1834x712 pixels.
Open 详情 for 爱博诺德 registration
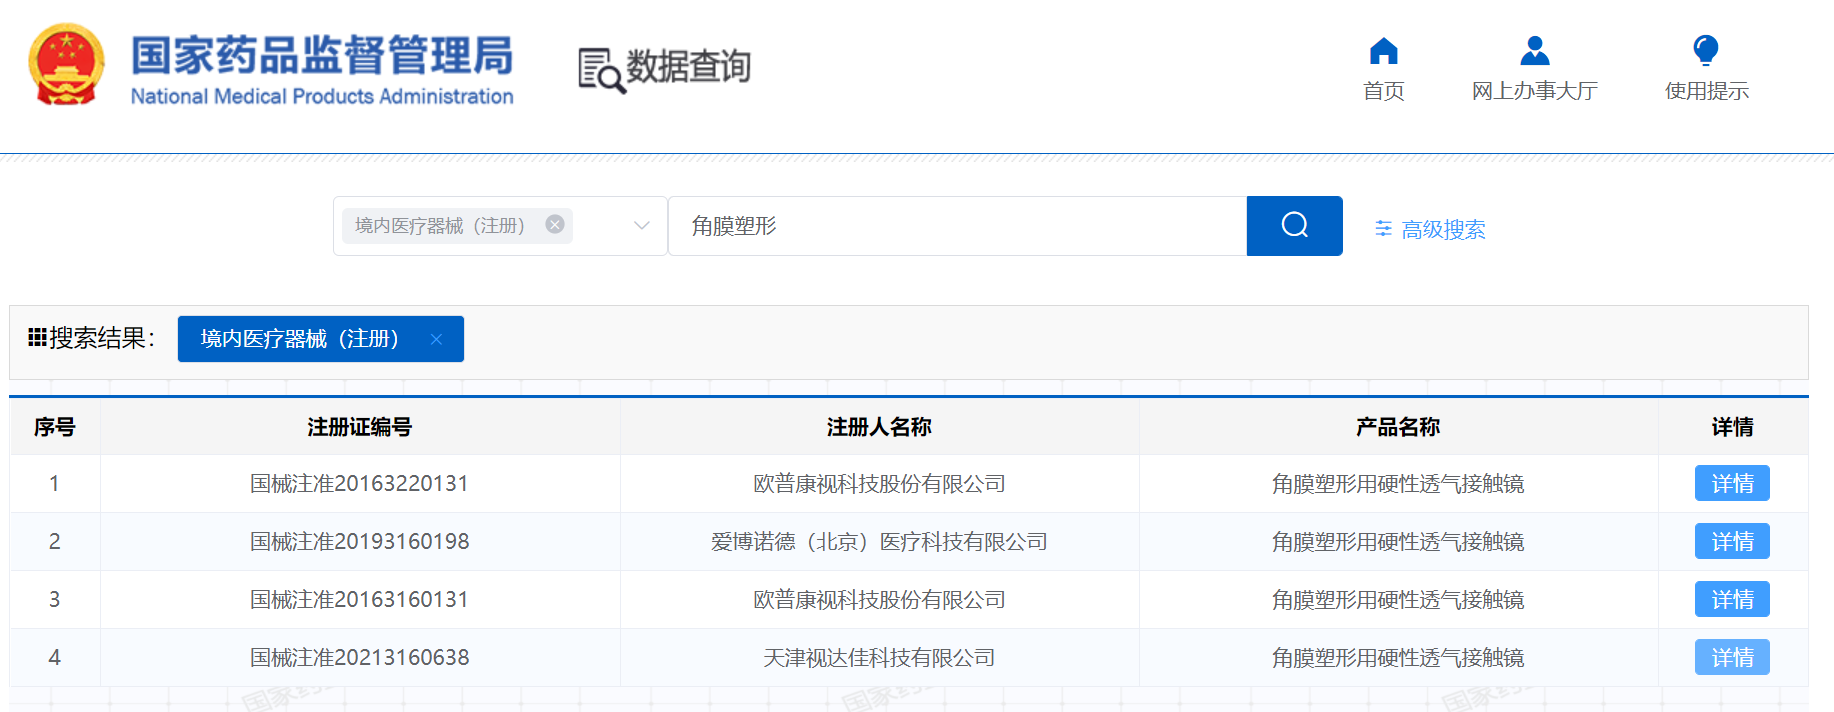click(1731, 542)
